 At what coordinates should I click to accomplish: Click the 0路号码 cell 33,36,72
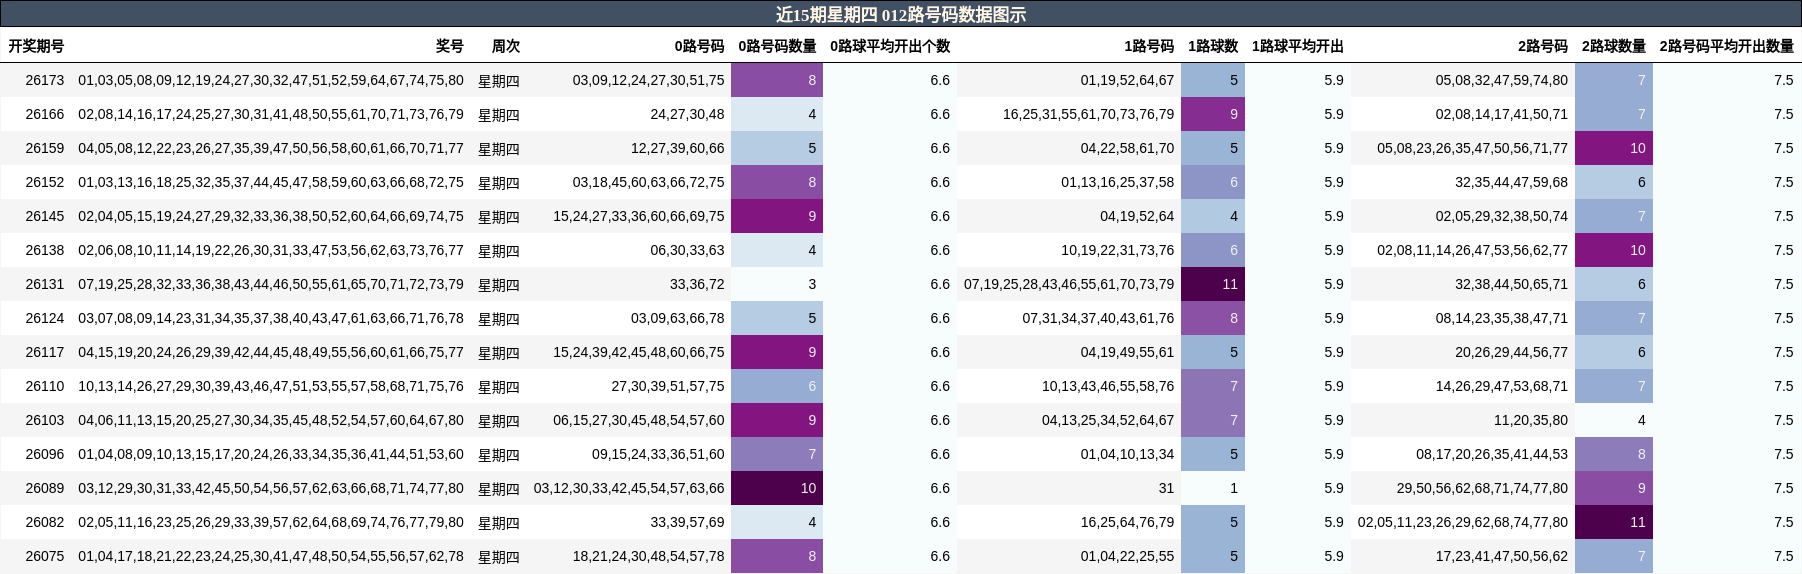697,284
